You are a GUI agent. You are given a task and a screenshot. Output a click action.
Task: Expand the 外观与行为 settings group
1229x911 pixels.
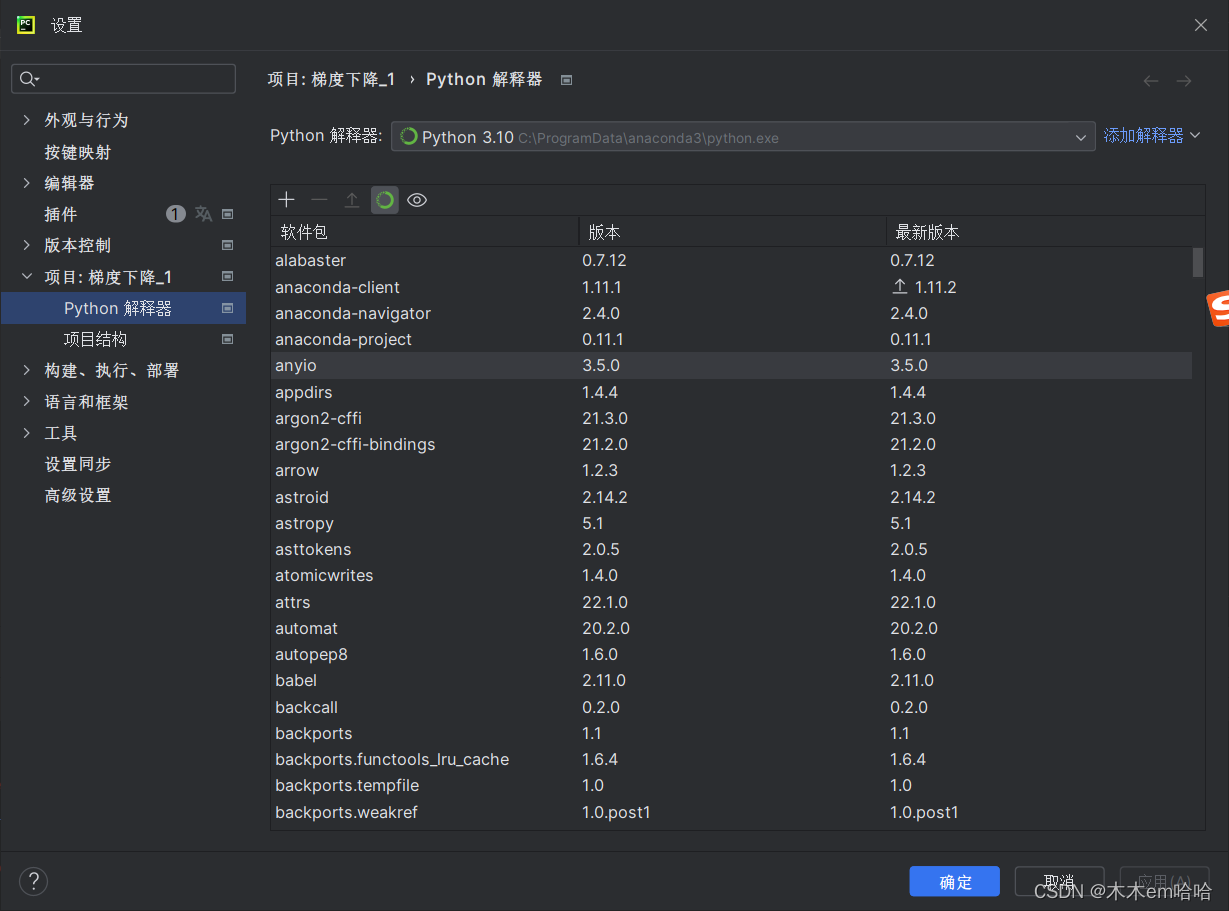27,120
